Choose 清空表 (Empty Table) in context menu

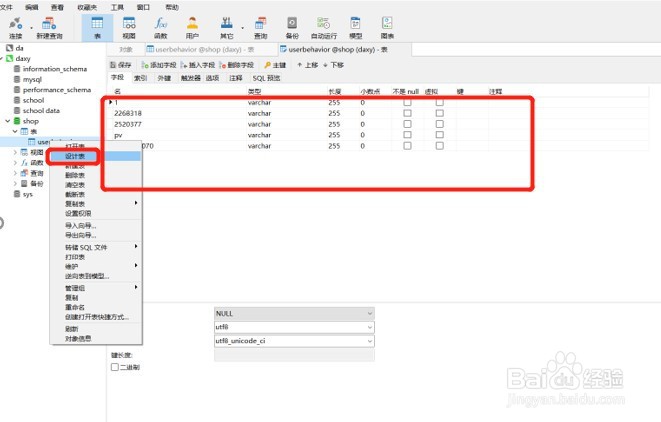(x=96, y=185)
